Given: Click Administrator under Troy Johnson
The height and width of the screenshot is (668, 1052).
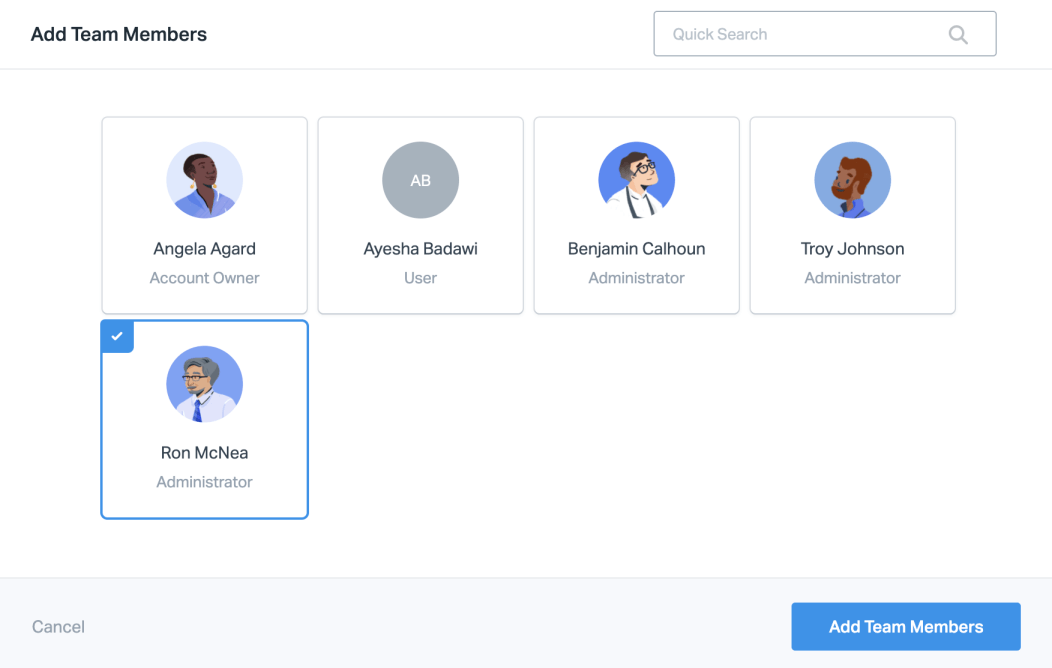Looking at the screenshot, I should pyautogui.click(x=853, y=278).
